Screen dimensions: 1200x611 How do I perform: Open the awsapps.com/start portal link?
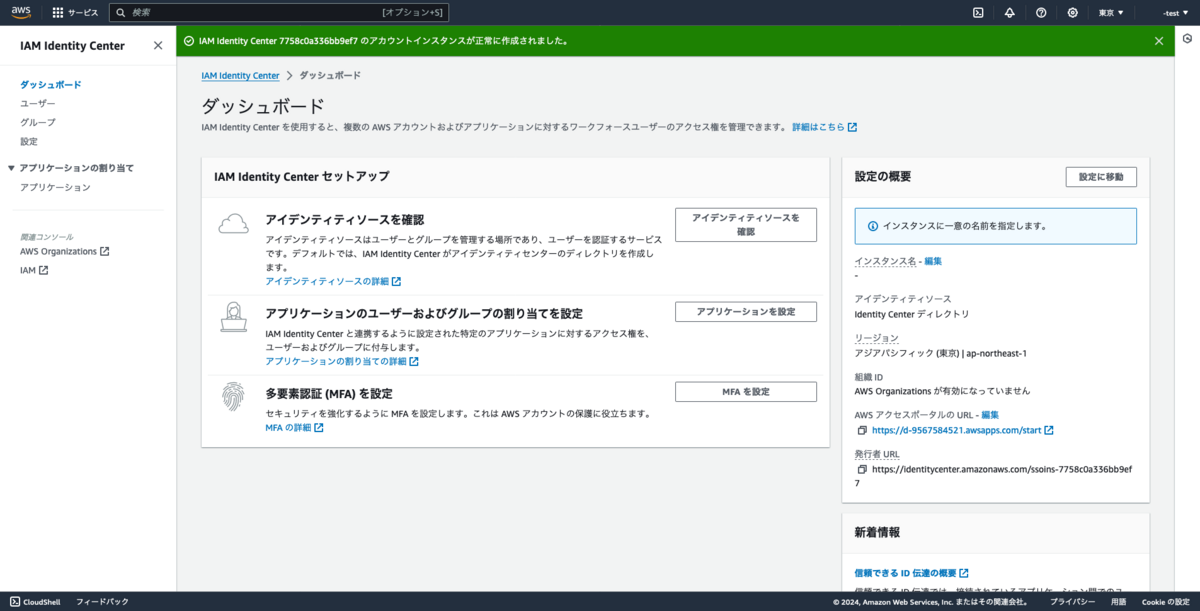tap(963, 430)
